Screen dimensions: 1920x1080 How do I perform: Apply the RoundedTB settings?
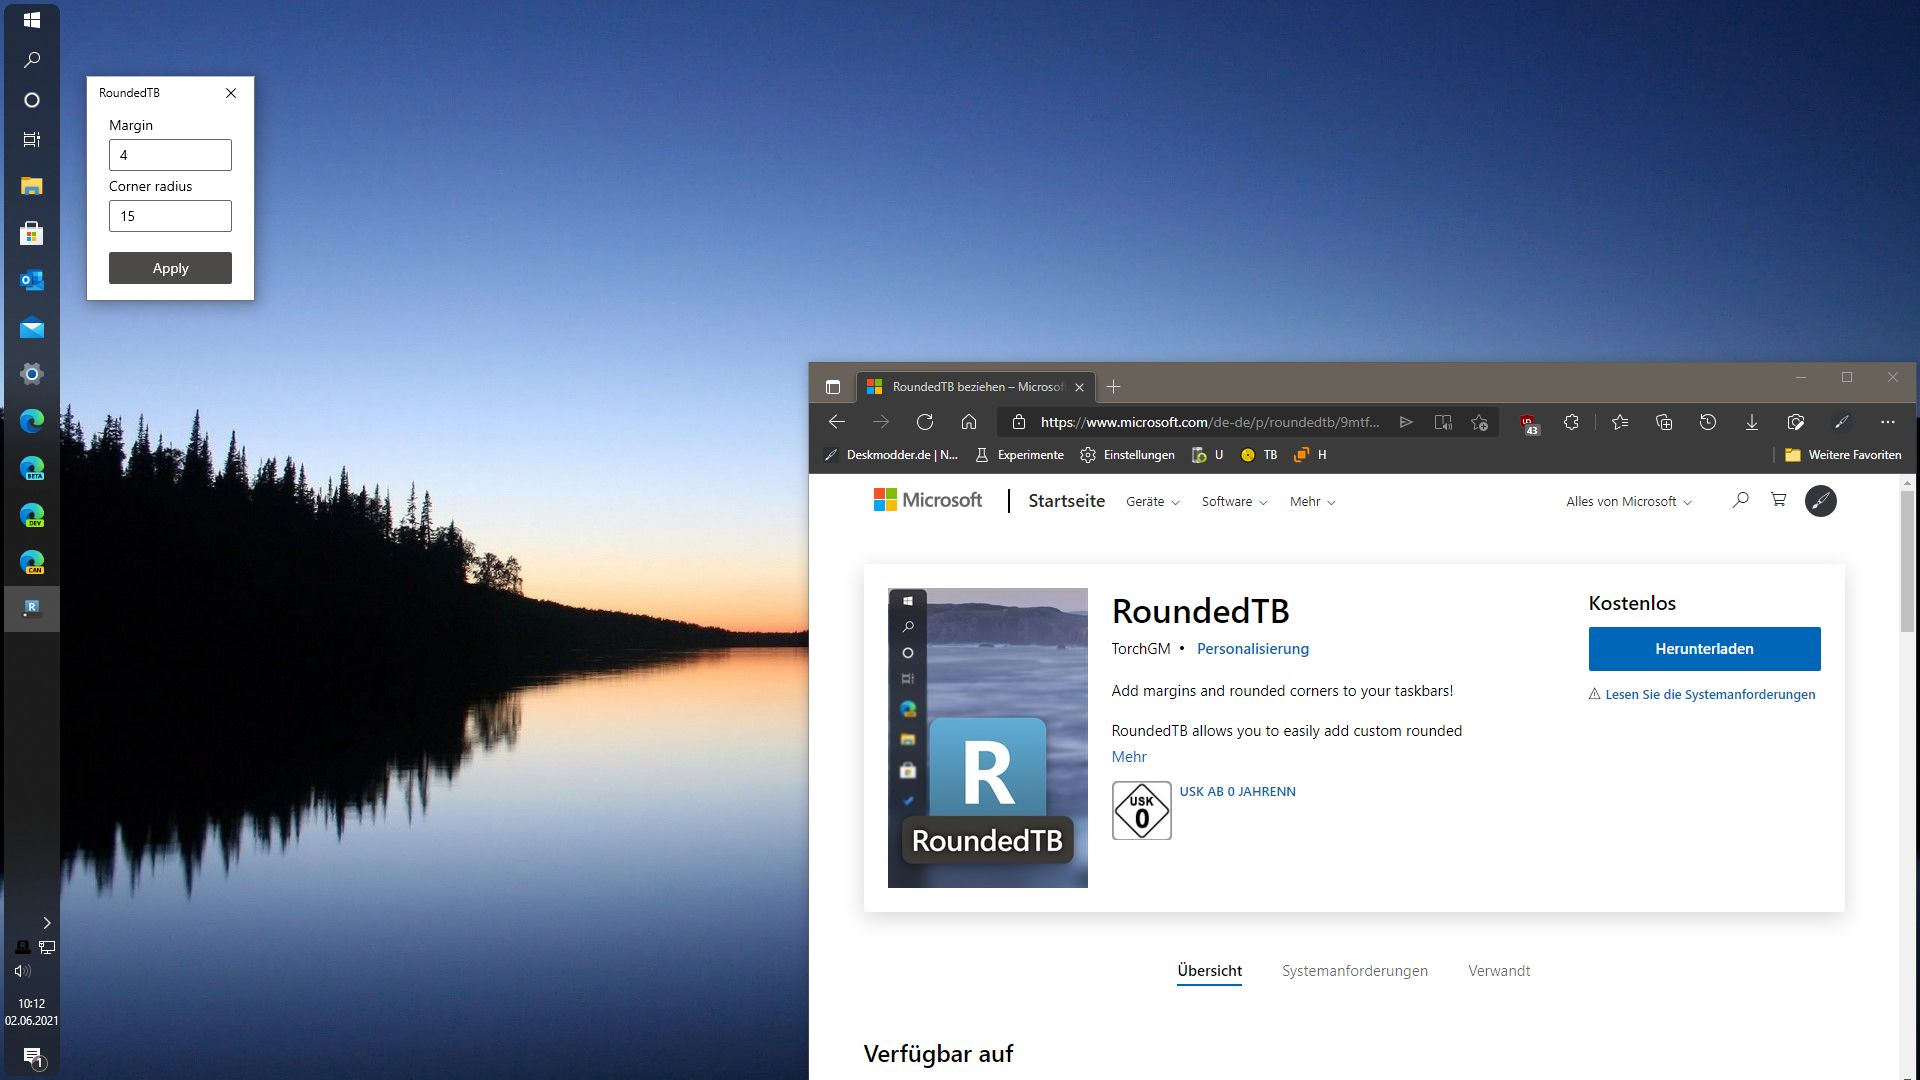coord(170,268)
